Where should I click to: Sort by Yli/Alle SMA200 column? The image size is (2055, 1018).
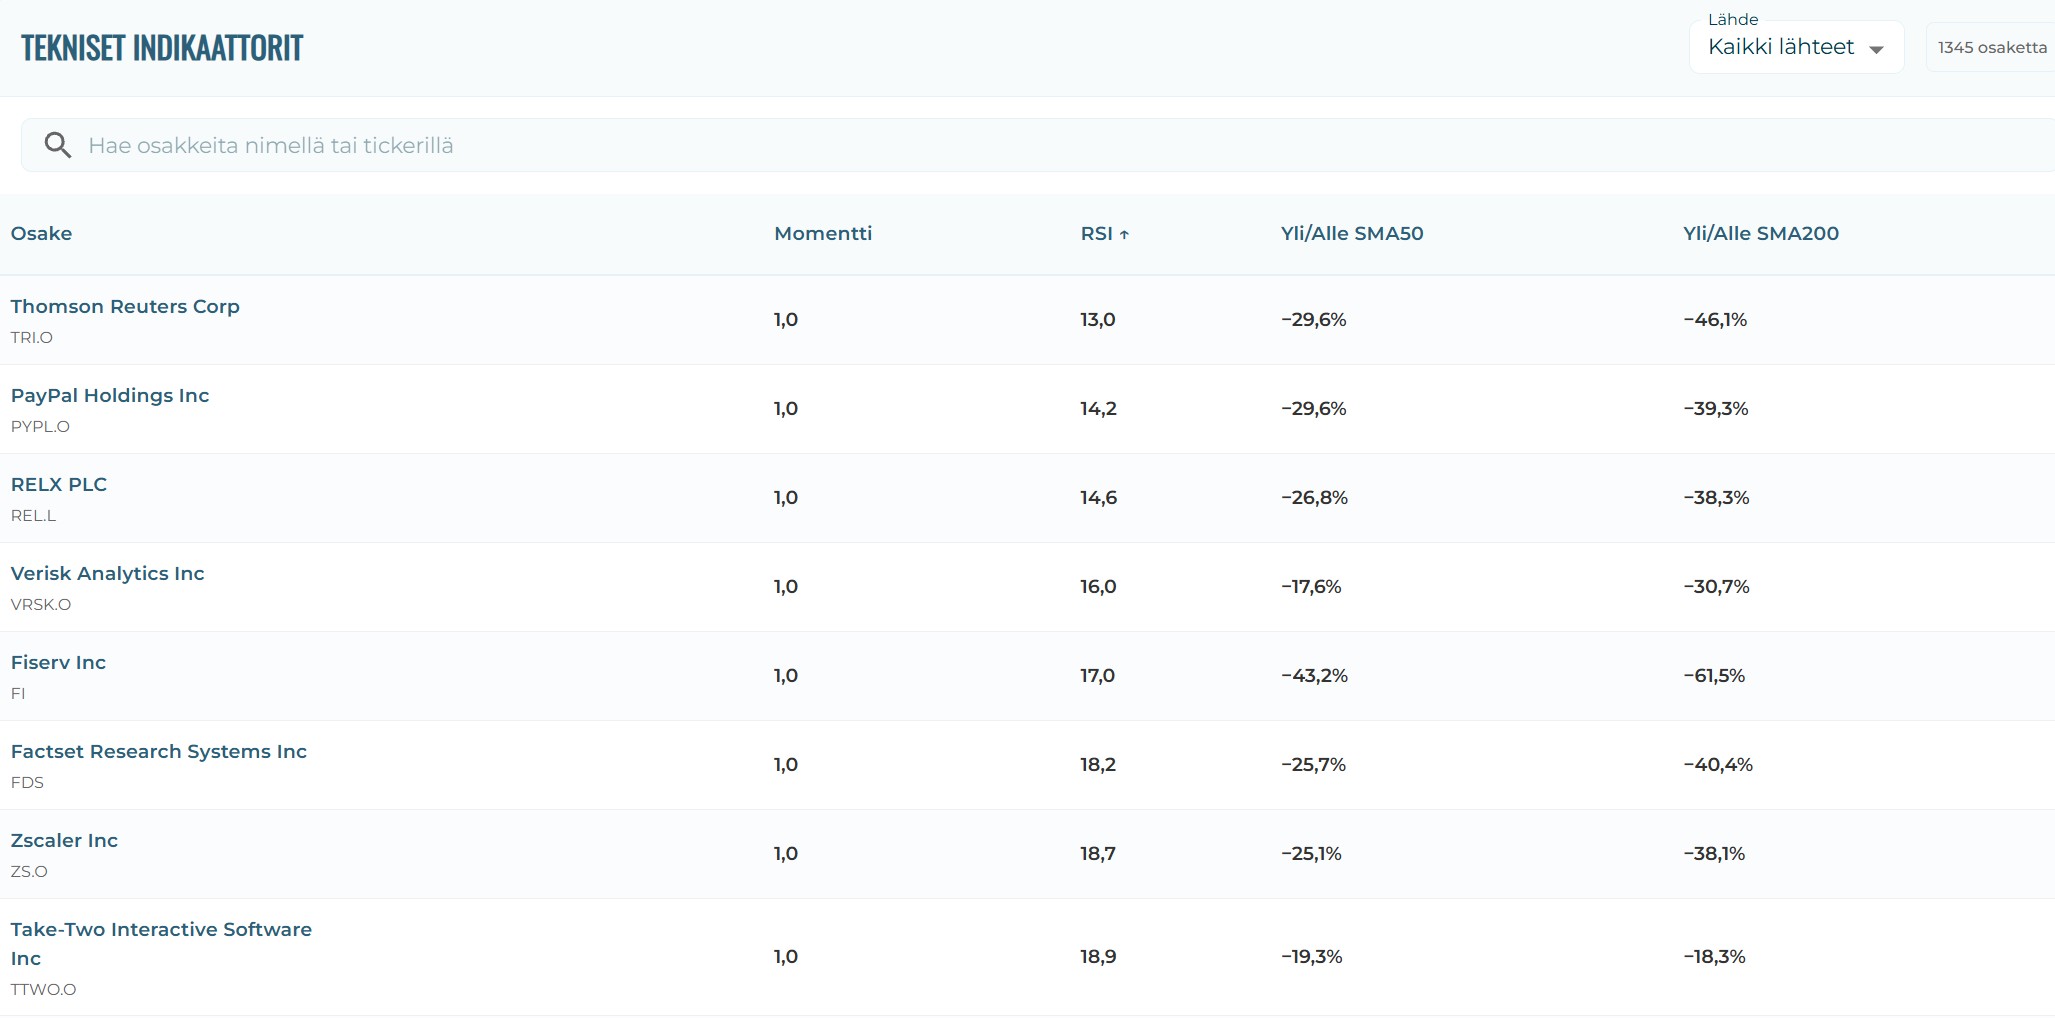point(1760,234)
